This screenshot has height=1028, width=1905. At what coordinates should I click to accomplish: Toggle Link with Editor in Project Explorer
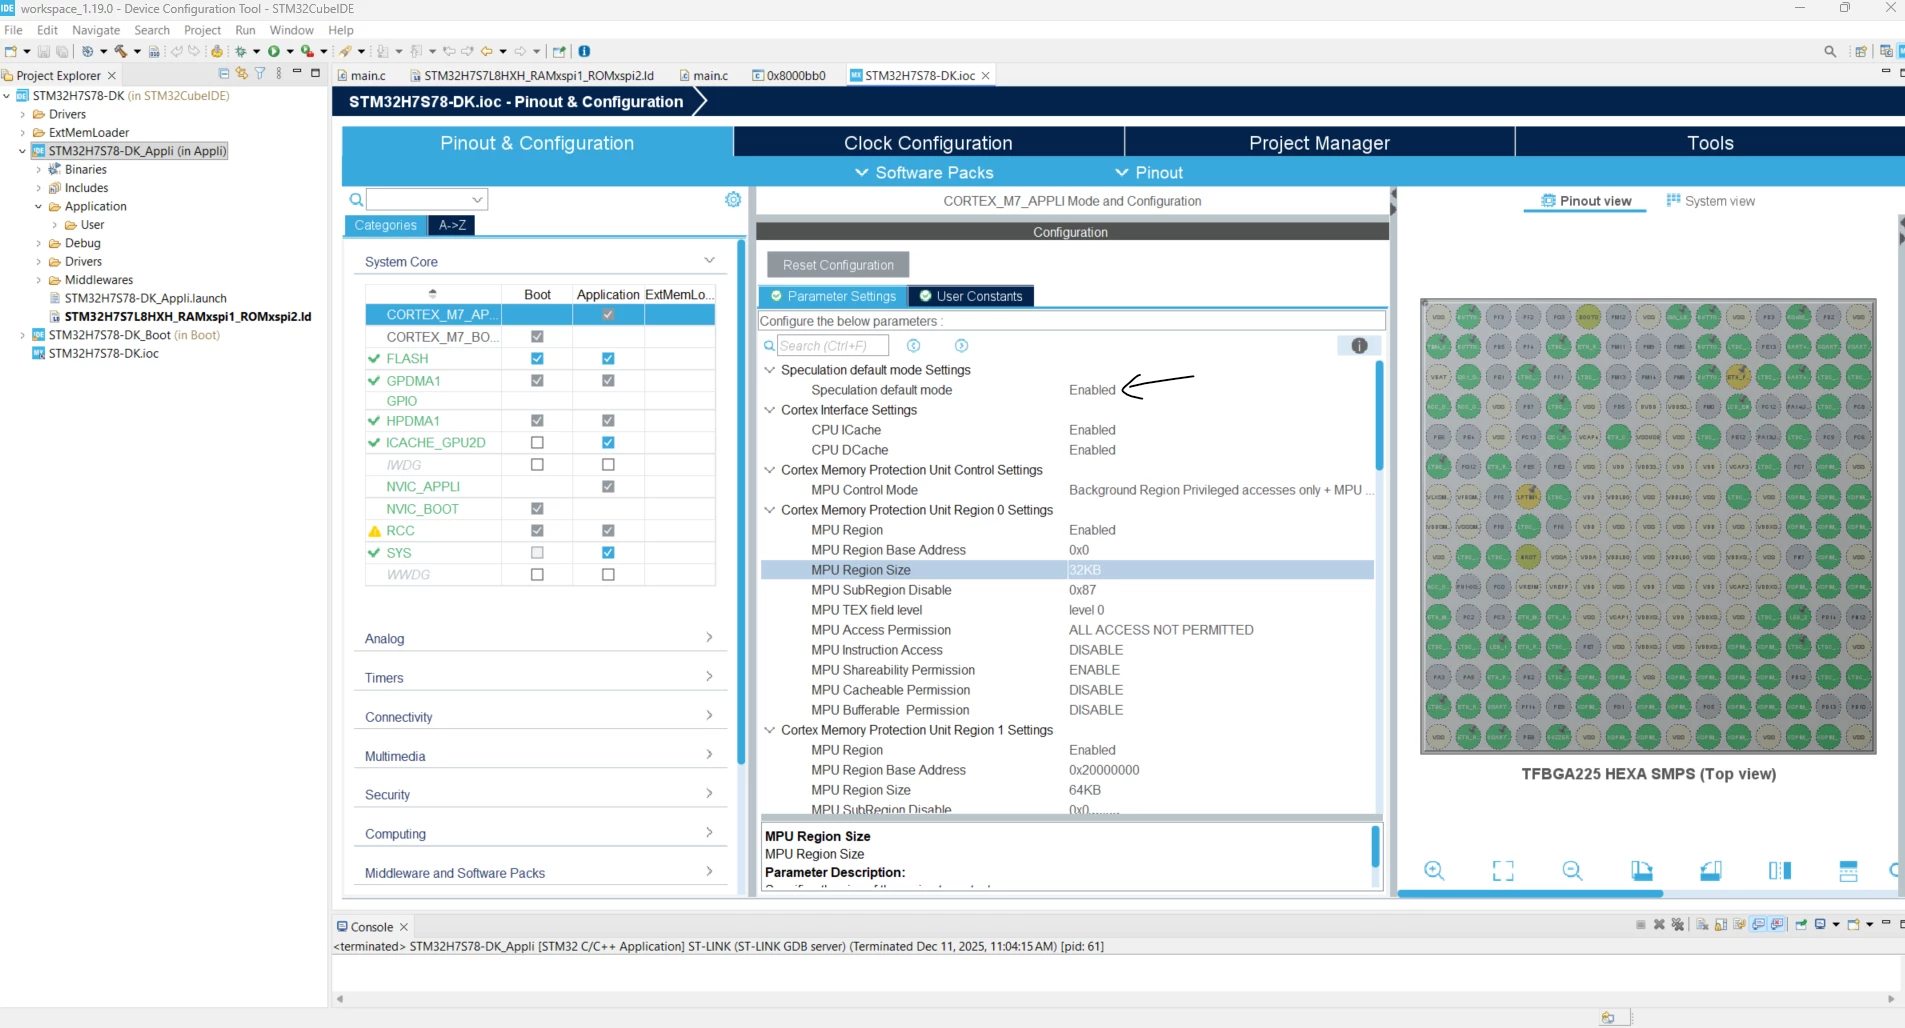tap(241, 74)
